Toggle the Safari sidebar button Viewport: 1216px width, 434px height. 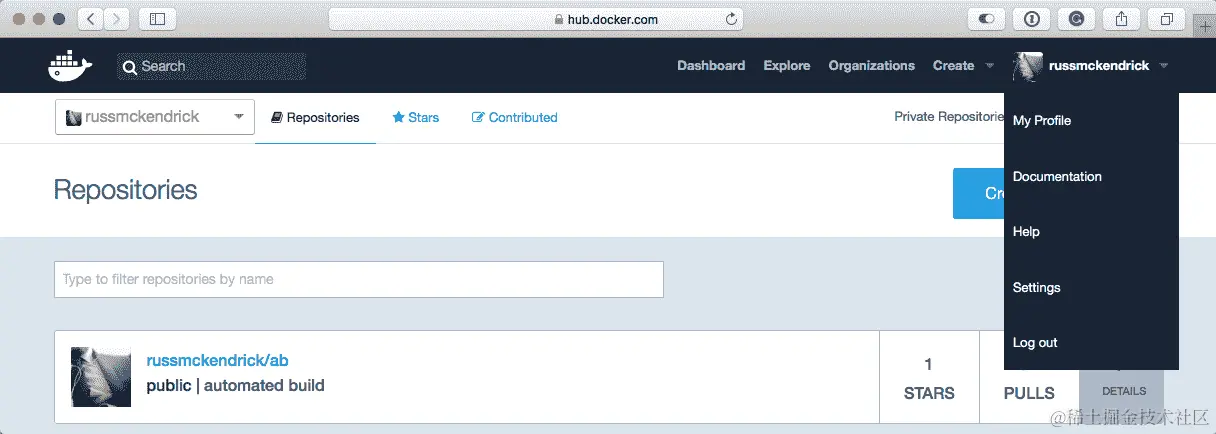(157, 18)
